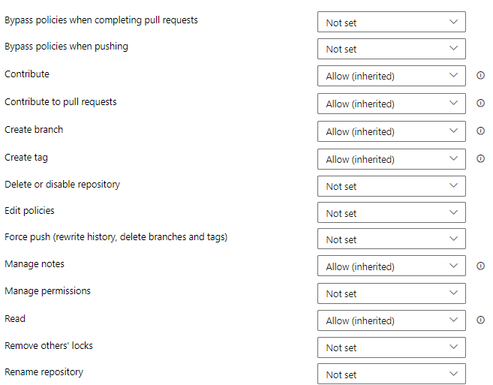493x385 pixels.
Task: Click info icon next to Create tag
Action: 480,159
